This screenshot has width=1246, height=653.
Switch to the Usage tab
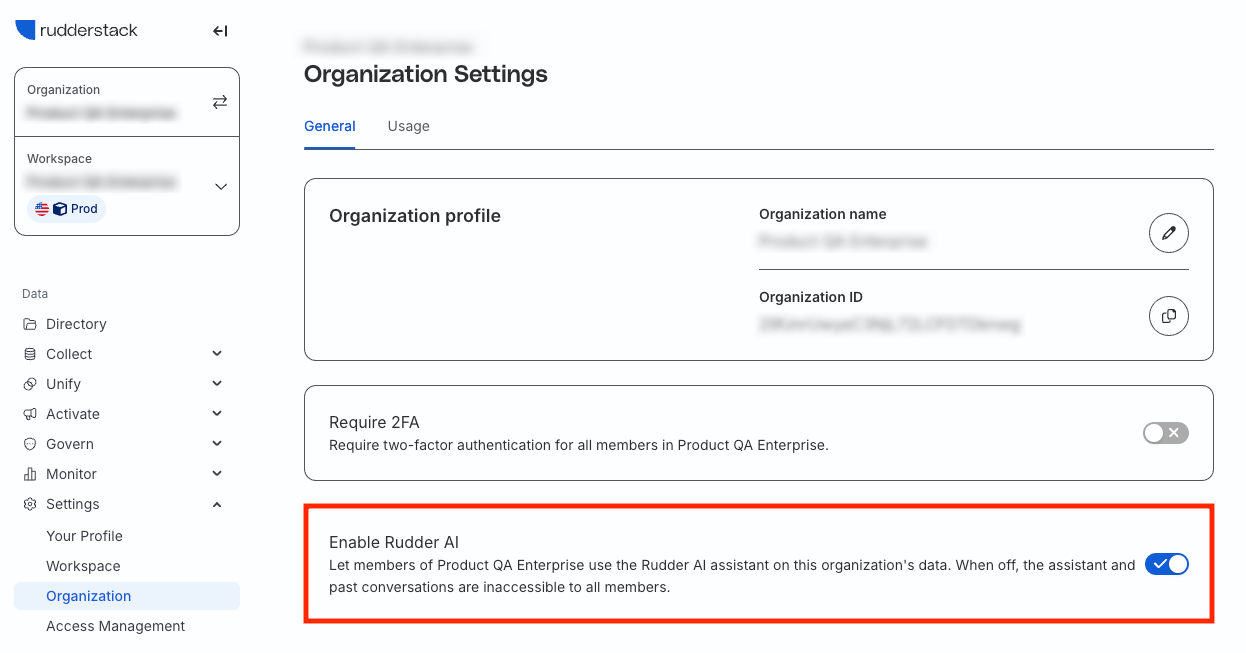coord(409,126)
